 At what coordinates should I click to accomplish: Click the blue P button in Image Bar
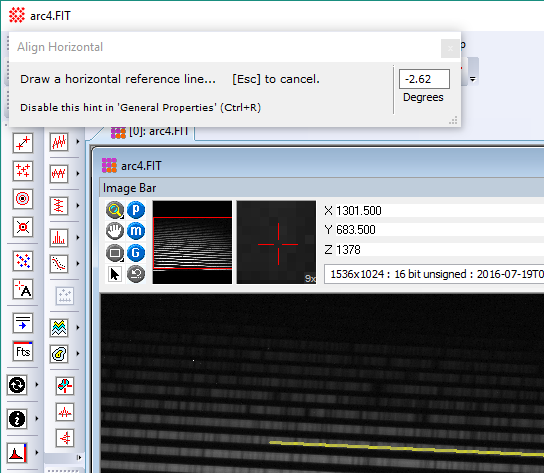point(136,210)
